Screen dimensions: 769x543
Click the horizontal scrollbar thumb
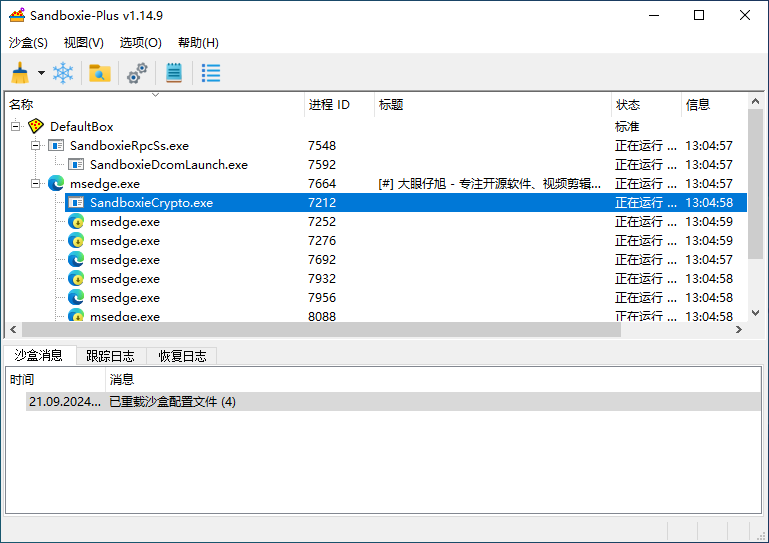point(321,330)
